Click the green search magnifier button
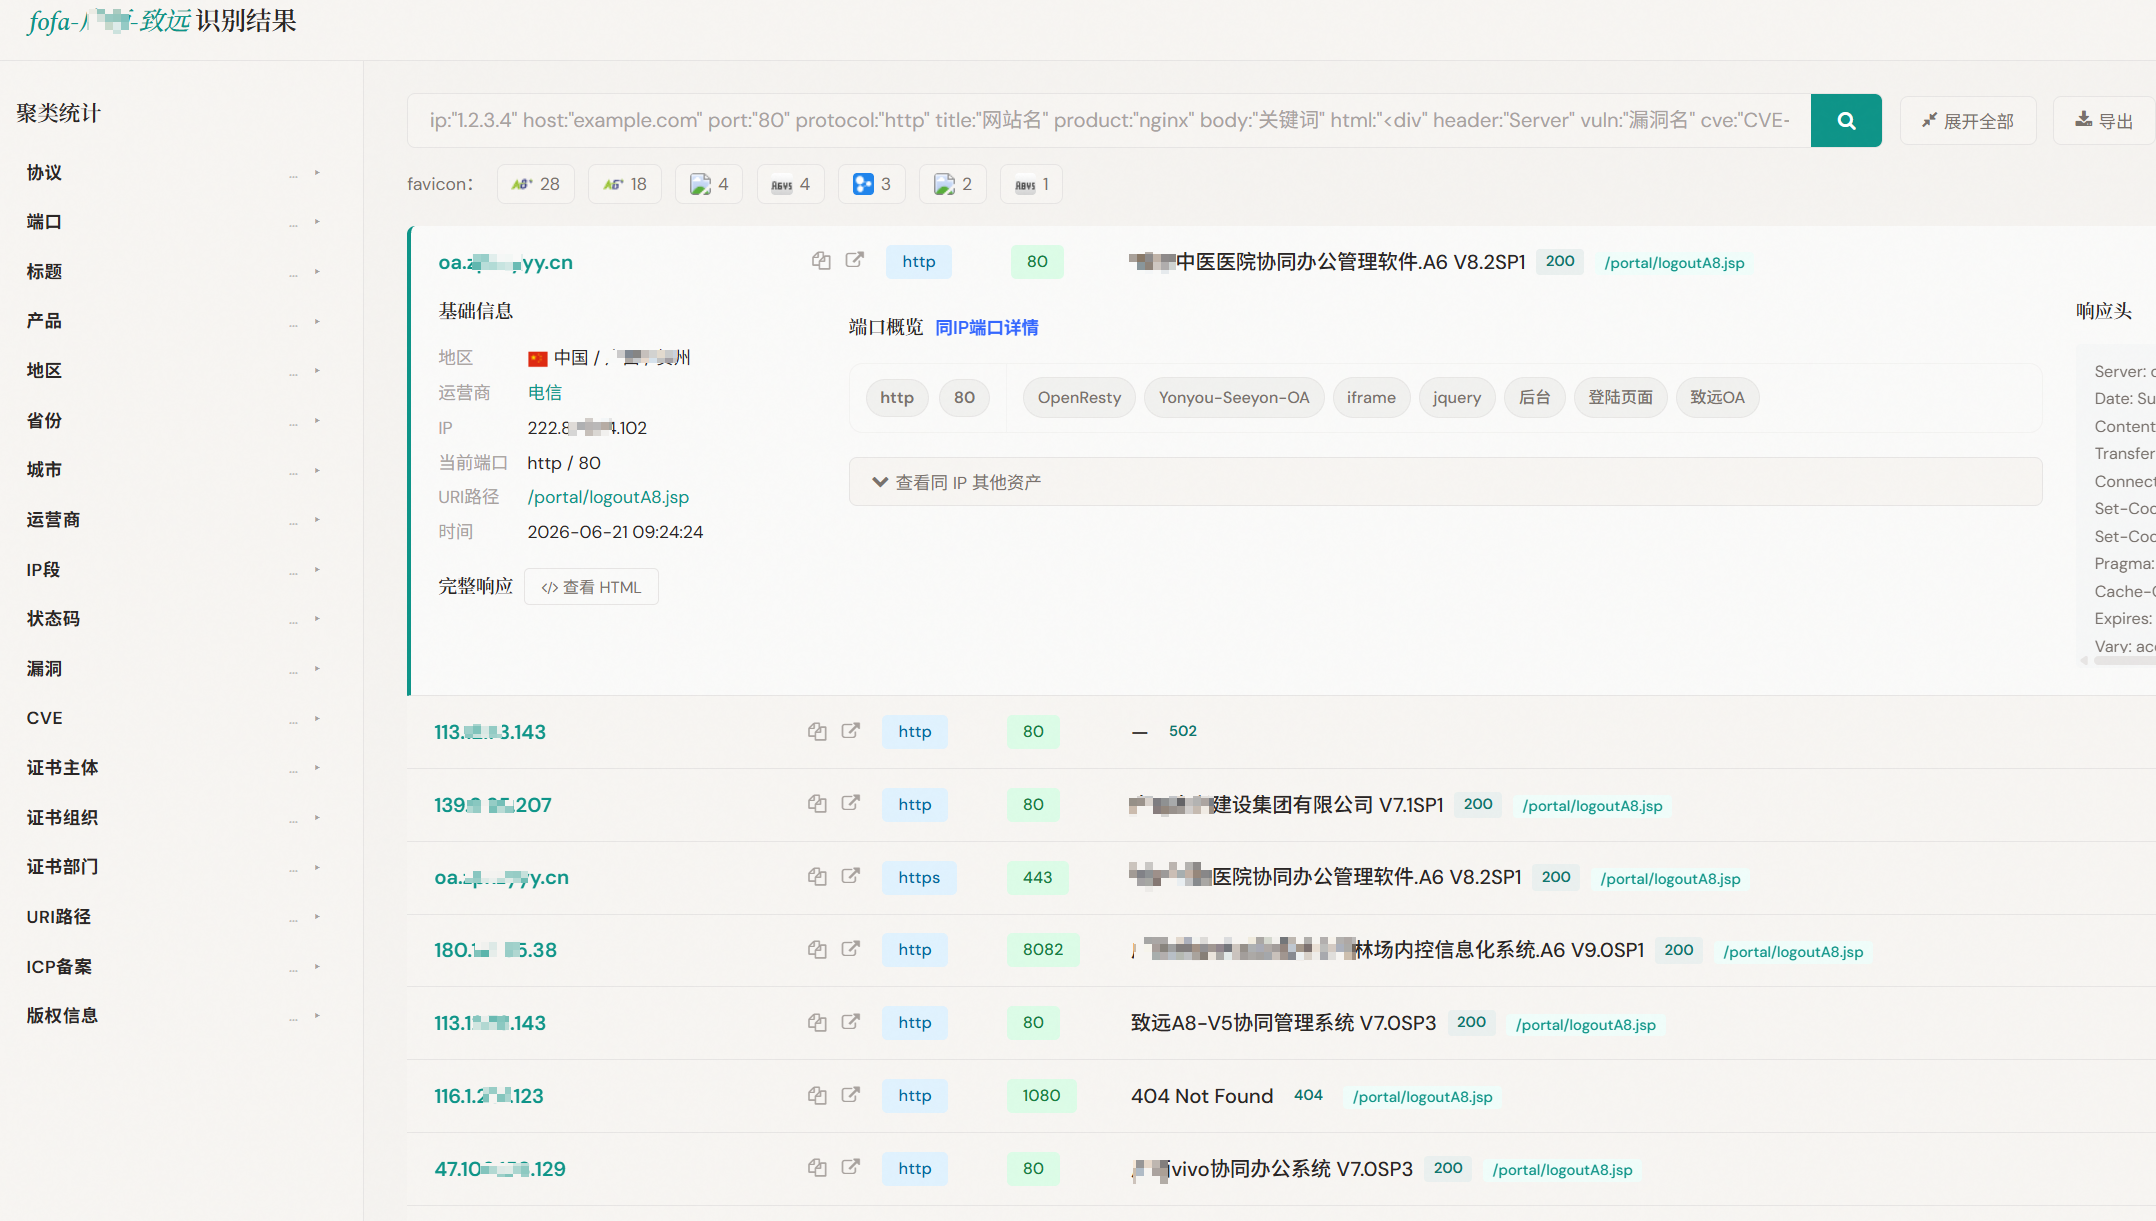The height and width of the screenshot is (1221, 2156). click(x=1846, y=121)
